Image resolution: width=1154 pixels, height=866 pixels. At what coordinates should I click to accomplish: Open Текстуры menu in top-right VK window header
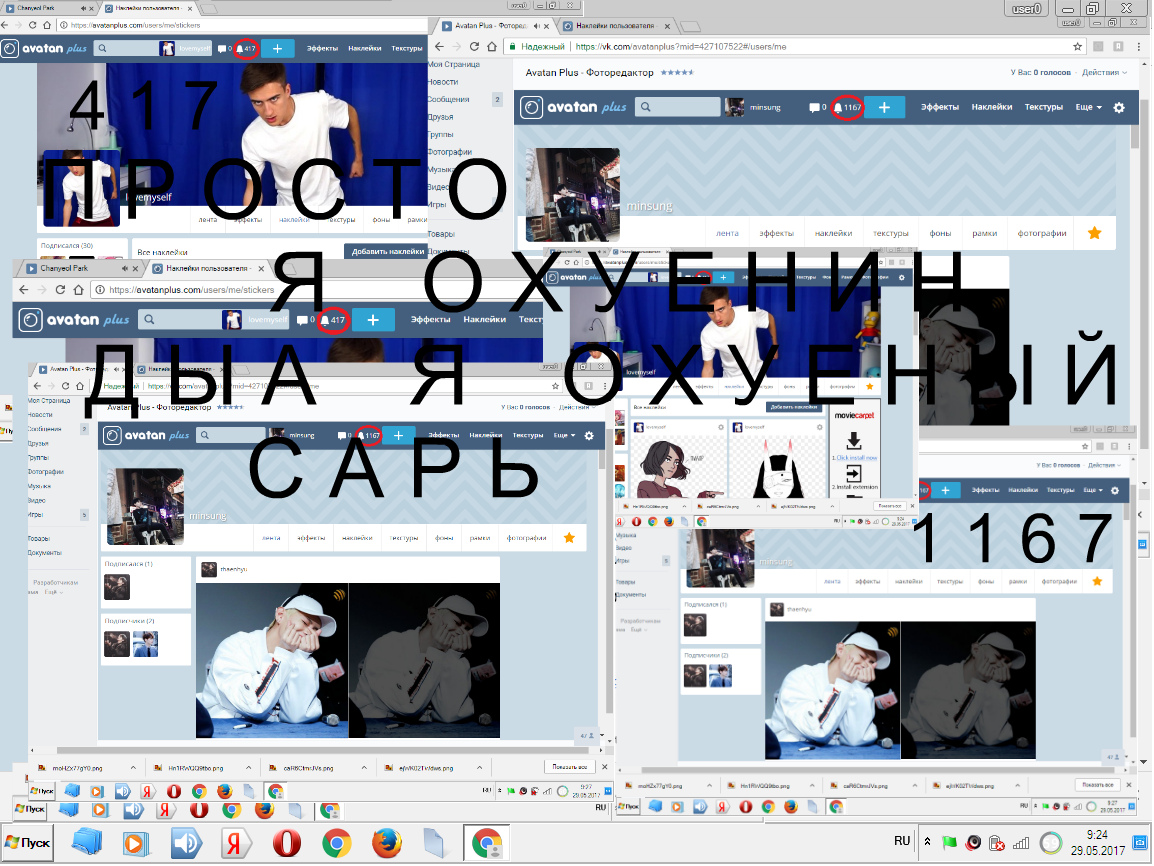coord(1044,107)
